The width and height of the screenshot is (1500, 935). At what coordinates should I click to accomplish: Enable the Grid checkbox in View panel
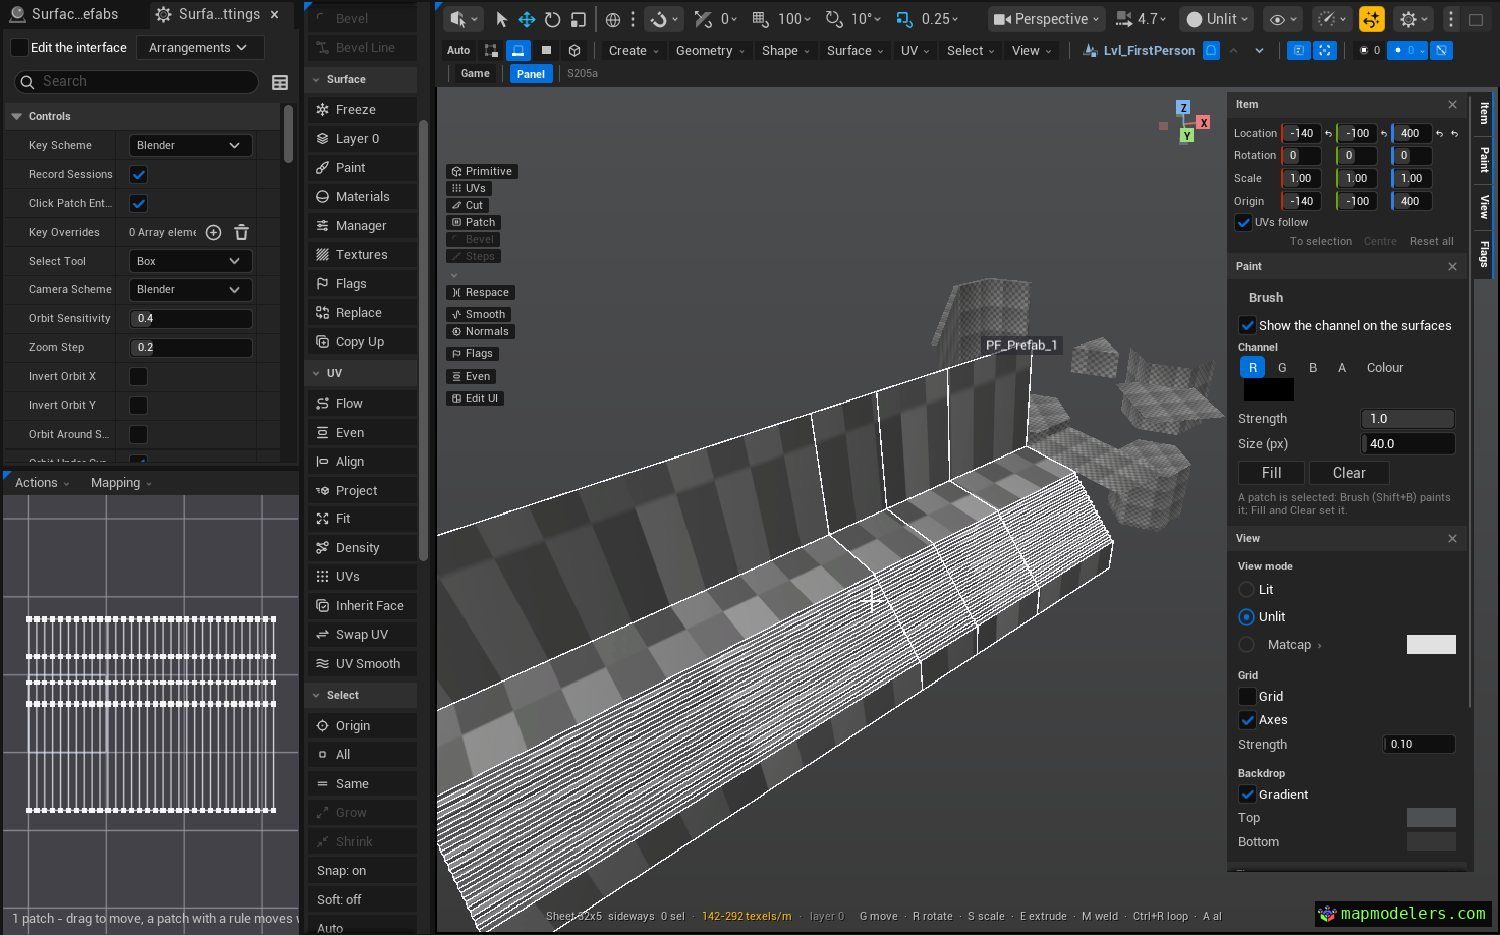point(1247,696)
